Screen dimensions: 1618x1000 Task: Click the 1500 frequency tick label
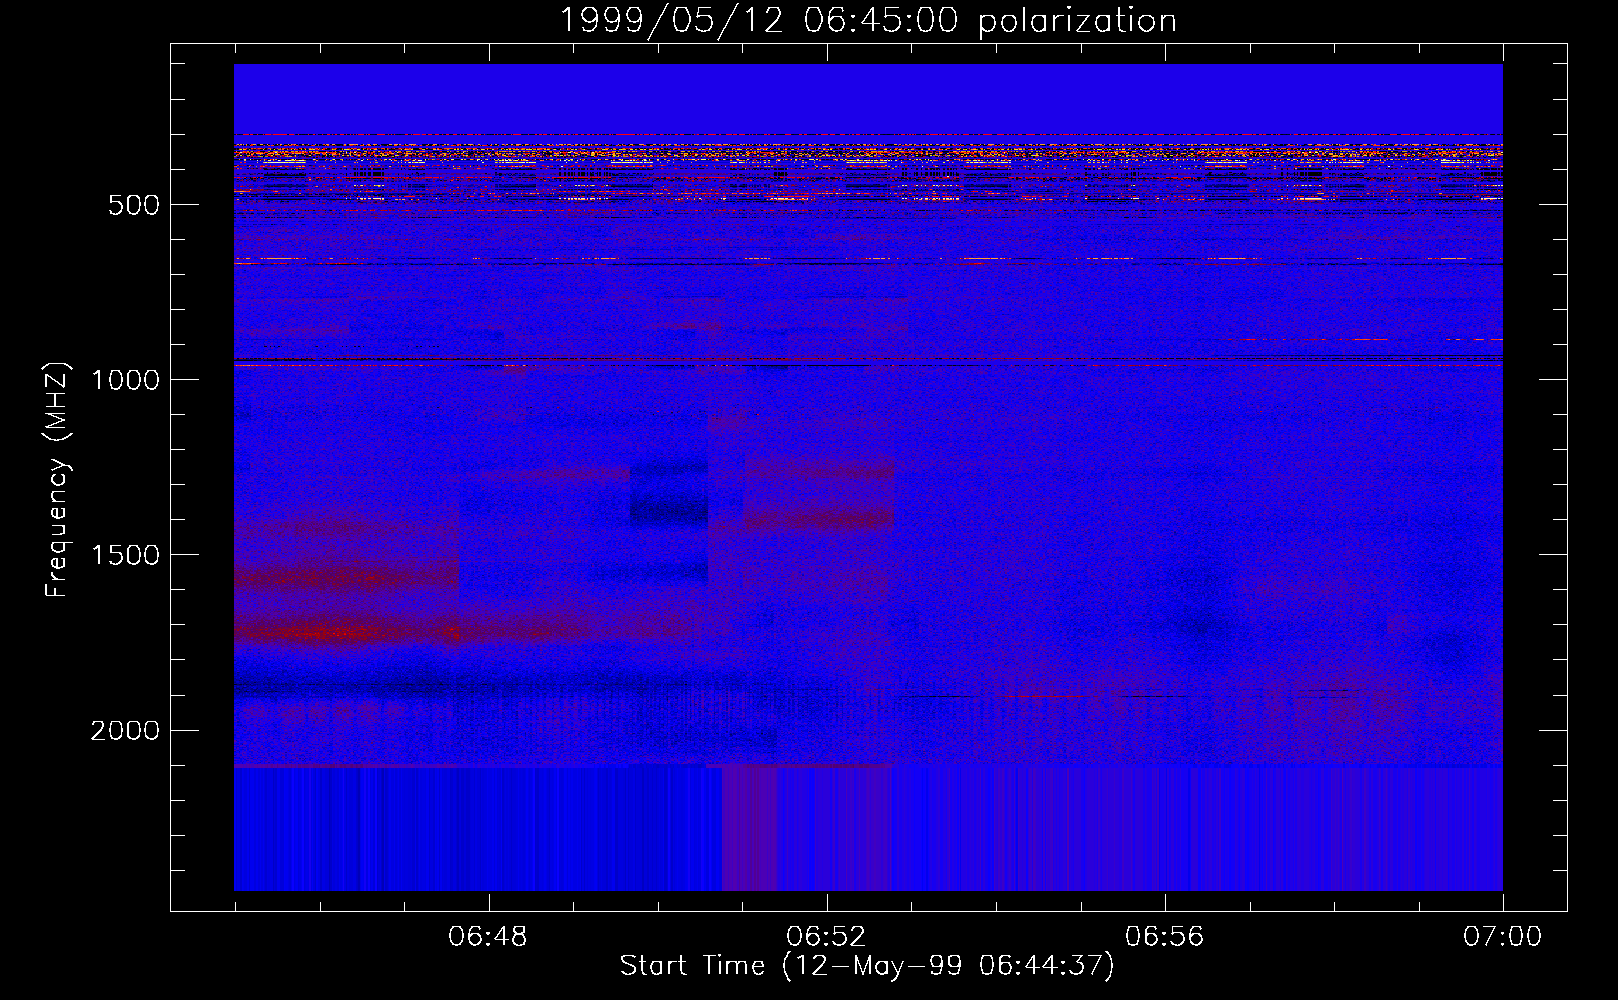pos(125,556)
